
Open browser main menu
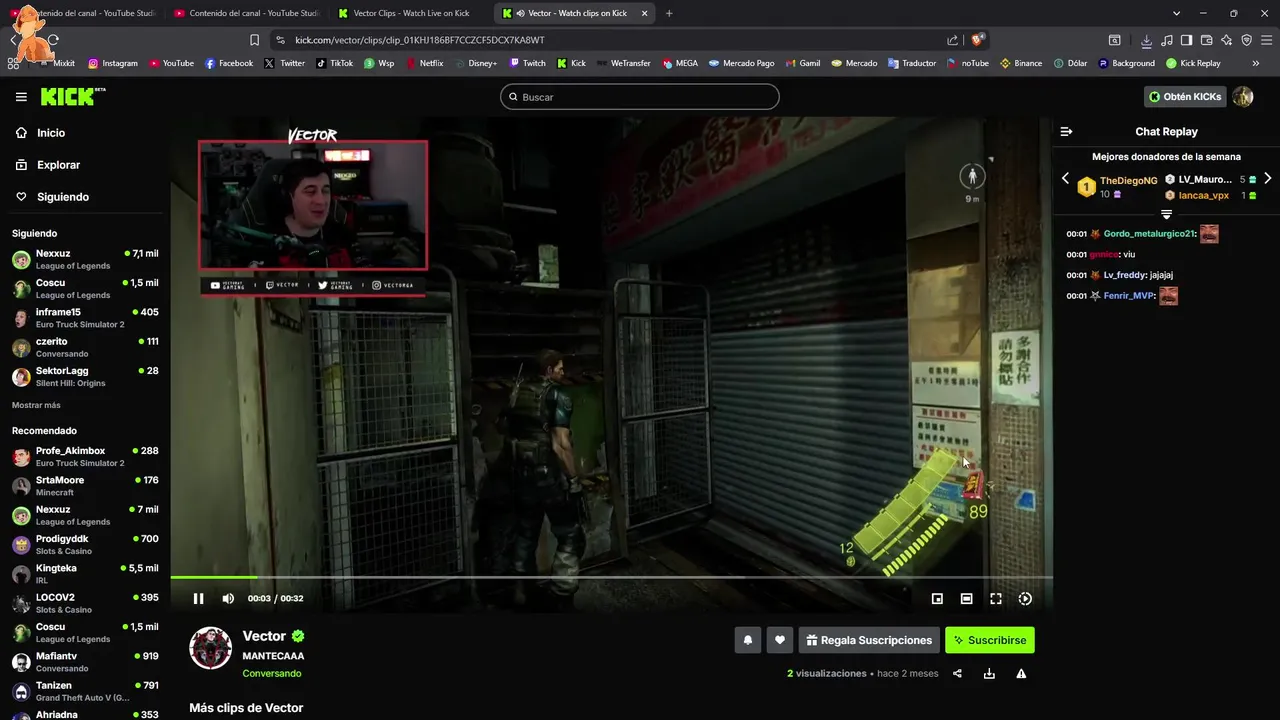click(x=1266, y=40)
